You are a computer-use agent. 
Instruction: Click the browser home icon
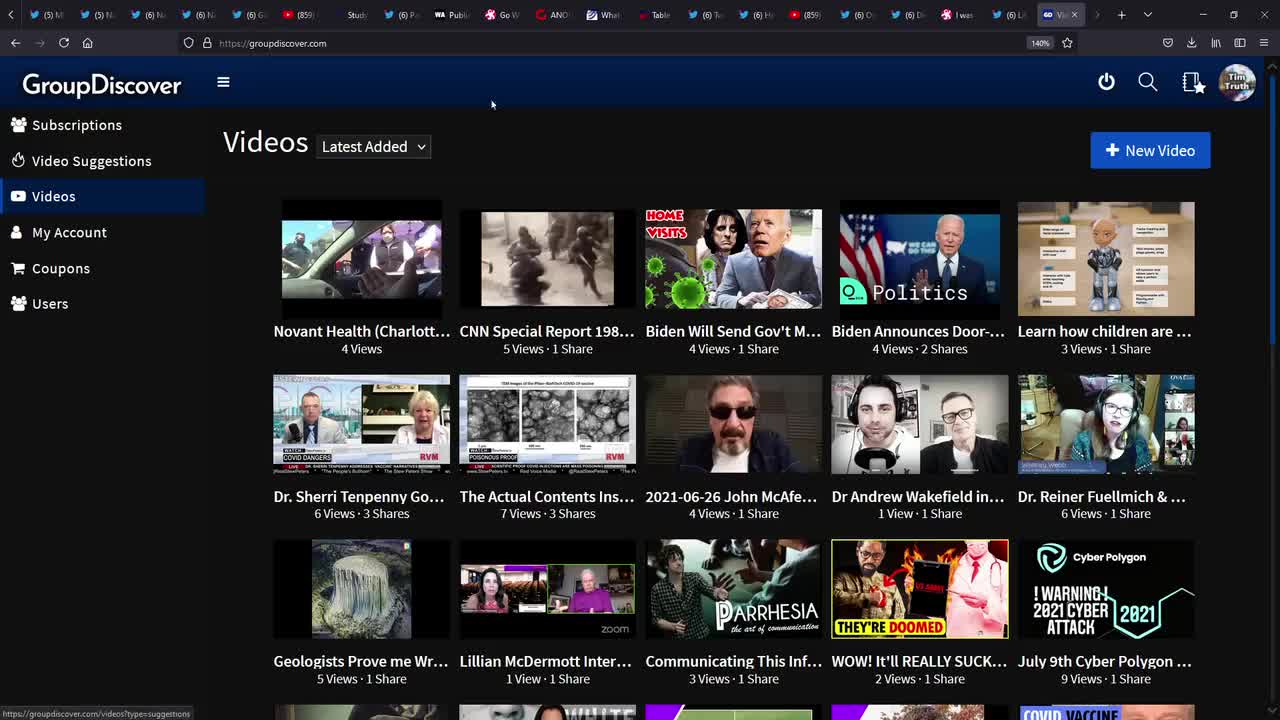pyautogui.click(x=88, y=43)
